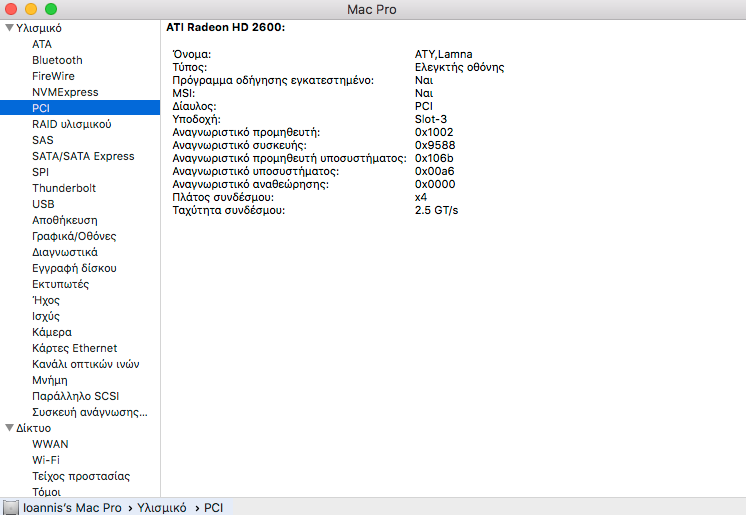The width and height of the screenshot is (746, 515).
Task: Click the Δίκτυο section header
Action: click(x=34, y=428)
